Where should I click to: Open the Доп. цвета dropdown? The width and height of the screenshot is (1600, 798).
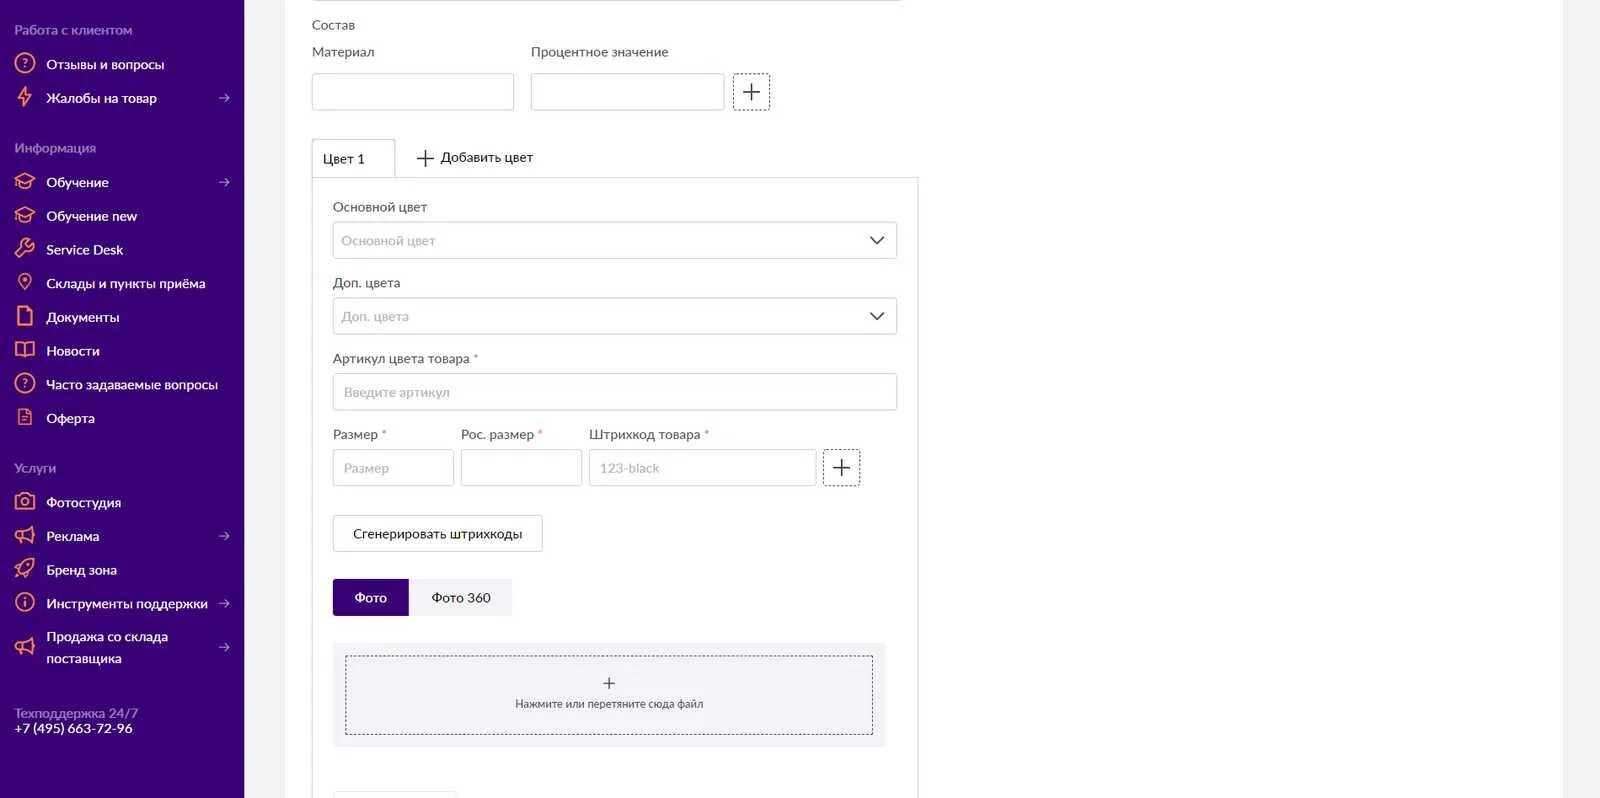coord(614,316)
